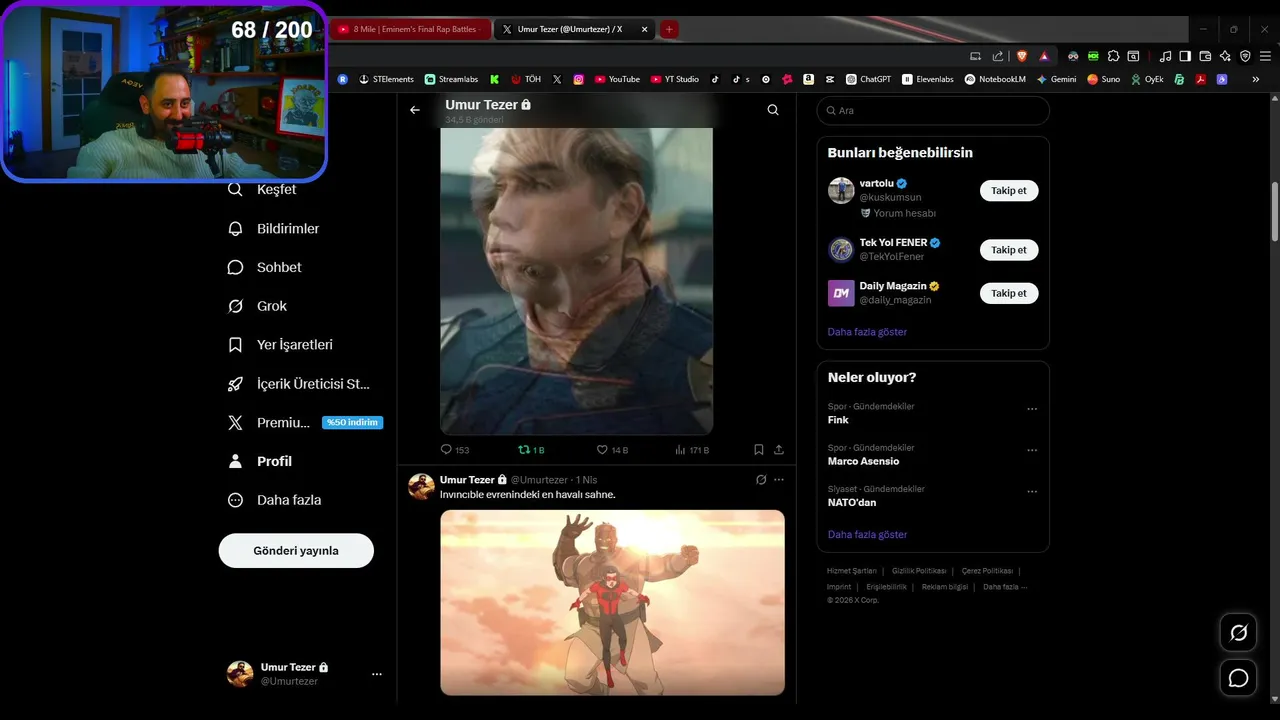Click Daha fazla göster under suggestions
Image resolution: width=1280 pixels, height=720 pixels.
867,332
